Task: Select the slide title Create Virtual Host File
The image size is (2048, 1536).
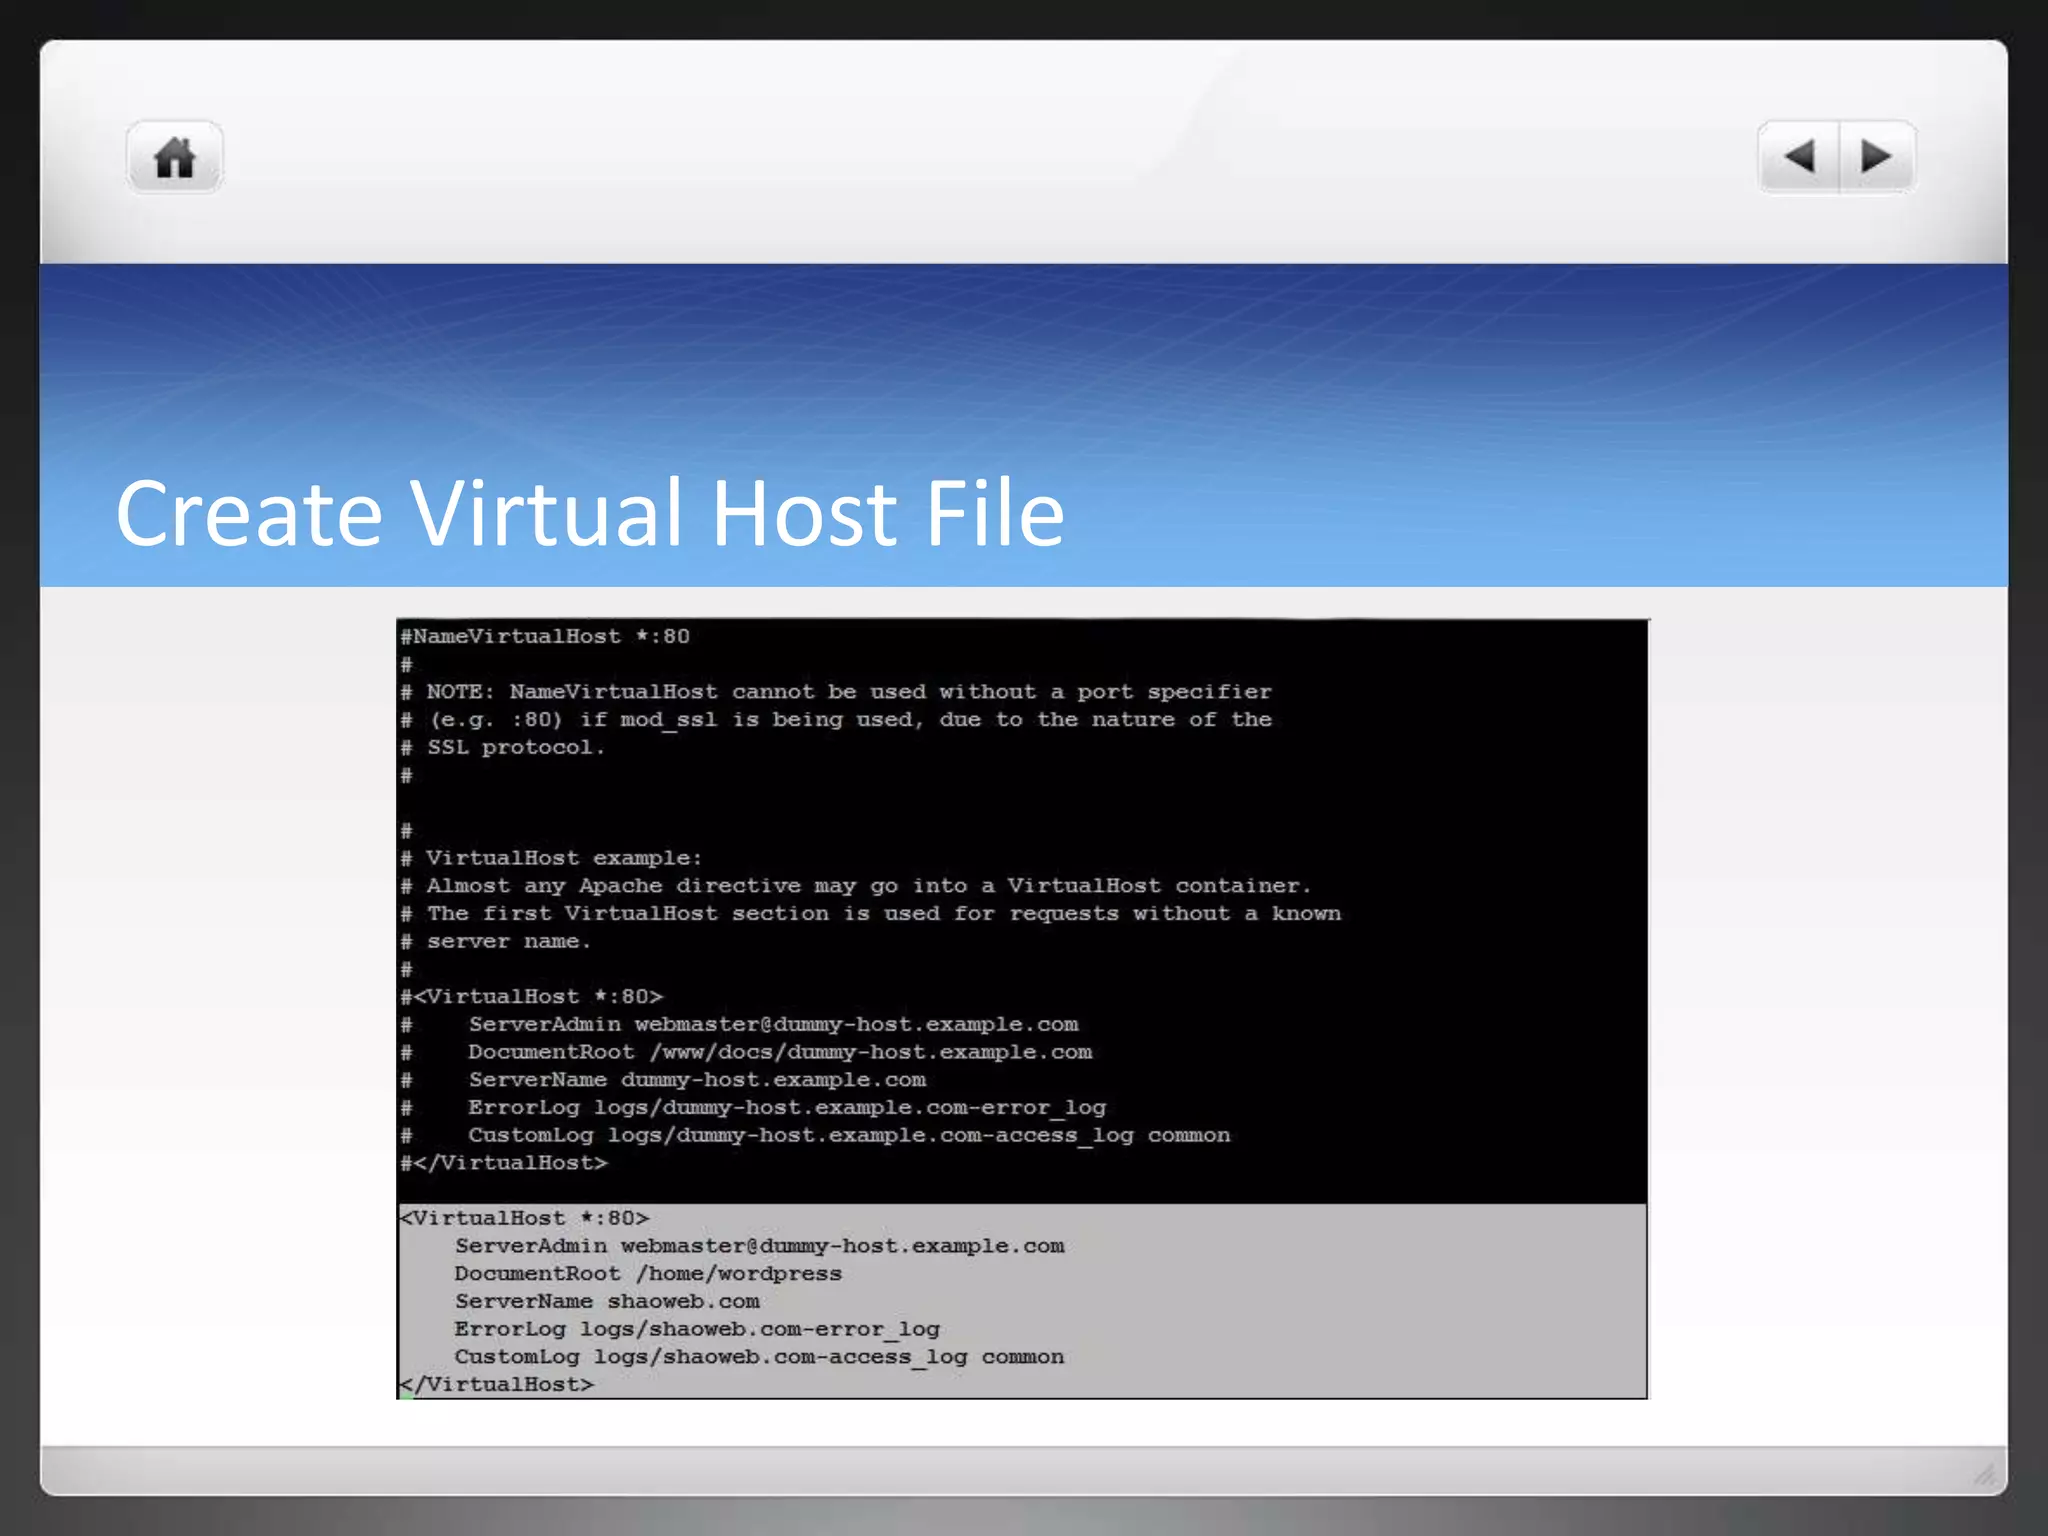Action: [590, 513]
